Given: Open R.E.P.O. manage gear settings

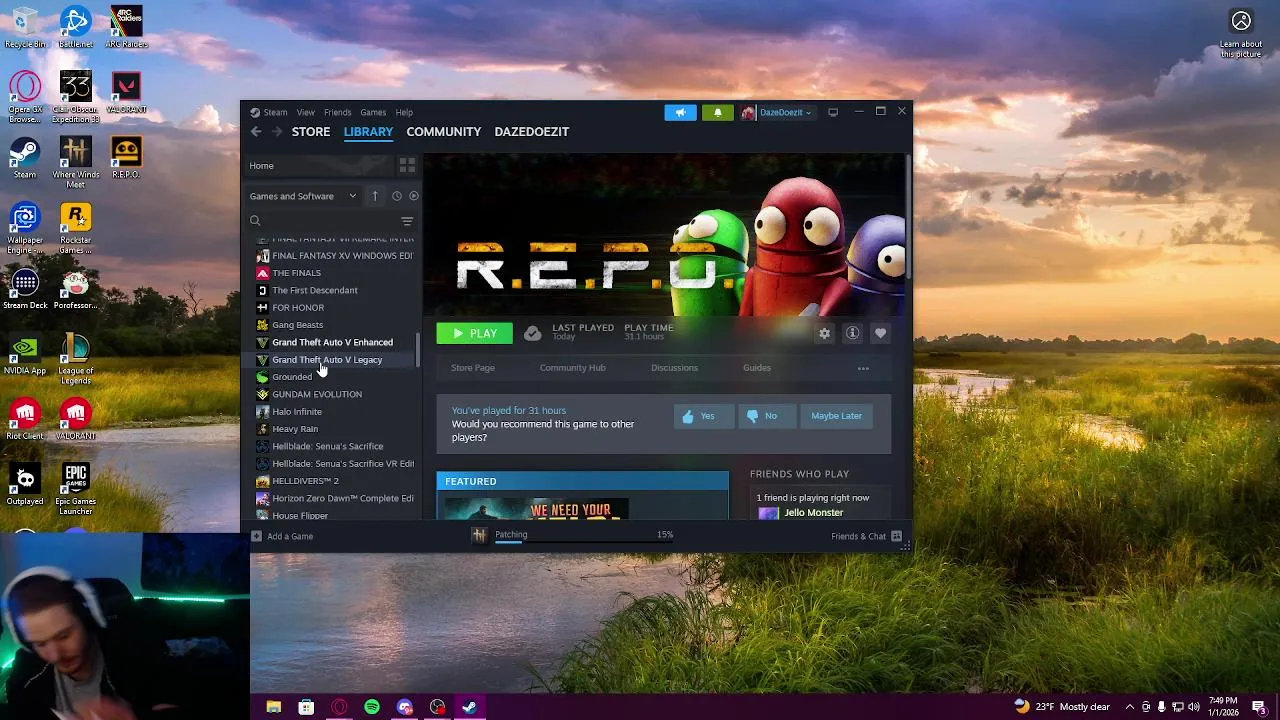Looking at the screenshot, I should pos(824,333).
